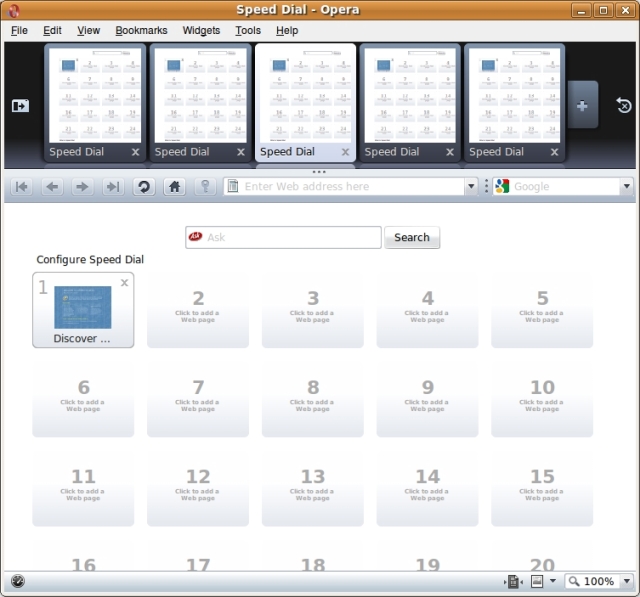Add a web page to speed dial 12
This screenshot has height=597, width=640.
(198, 489)
